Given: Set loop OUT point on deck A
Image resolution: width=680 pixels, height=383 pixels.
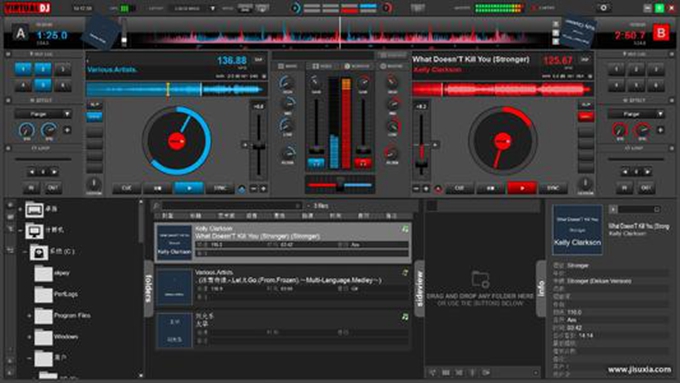Looking at the screenshot, I should tap(53, 188).
